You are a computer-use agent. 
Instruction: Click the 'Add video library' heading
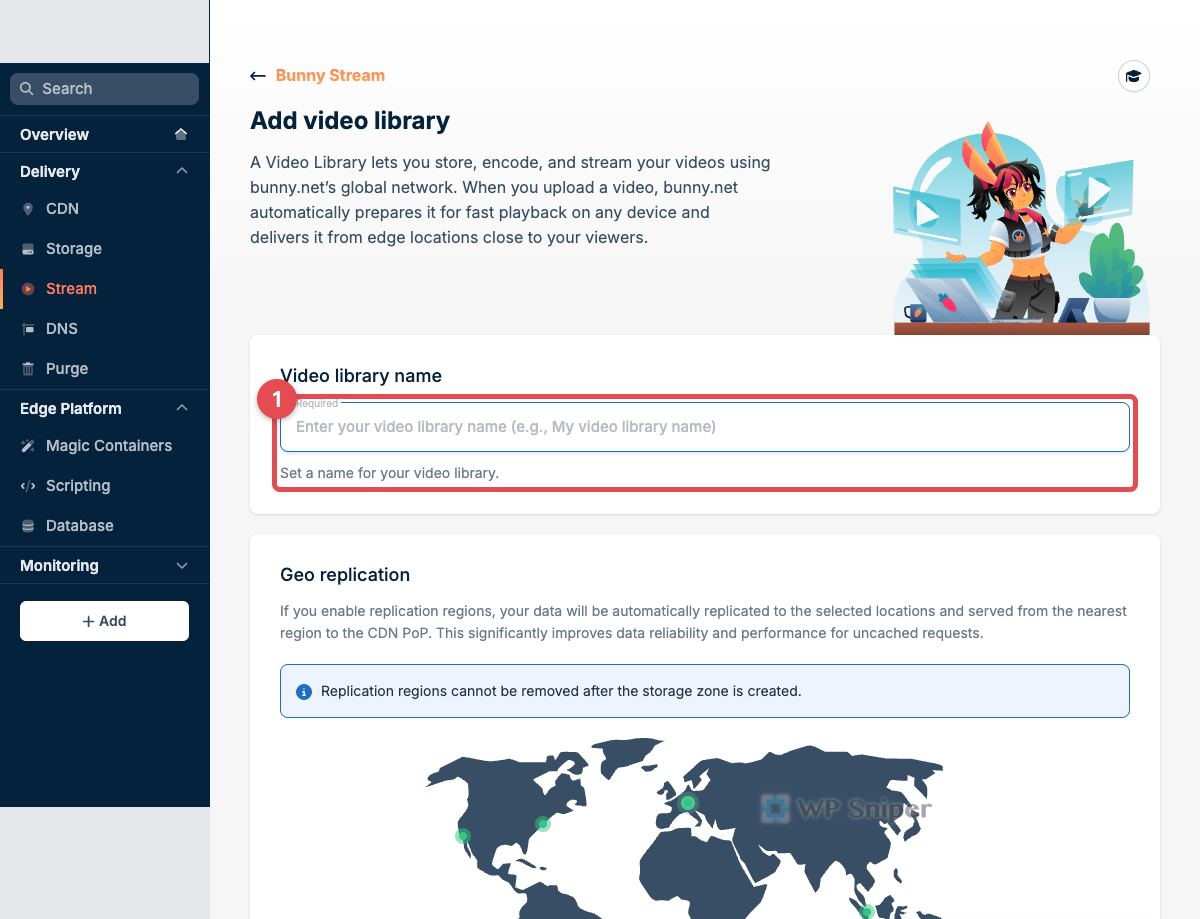tap(350, 121)
